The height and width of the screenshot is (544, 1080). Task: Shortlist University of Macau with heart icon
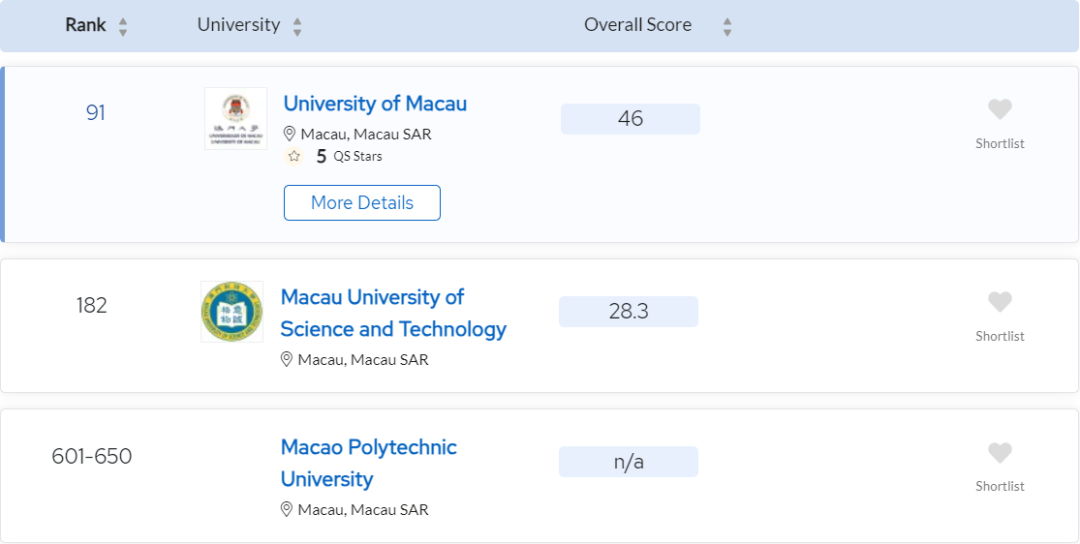[x=999, y=109]
